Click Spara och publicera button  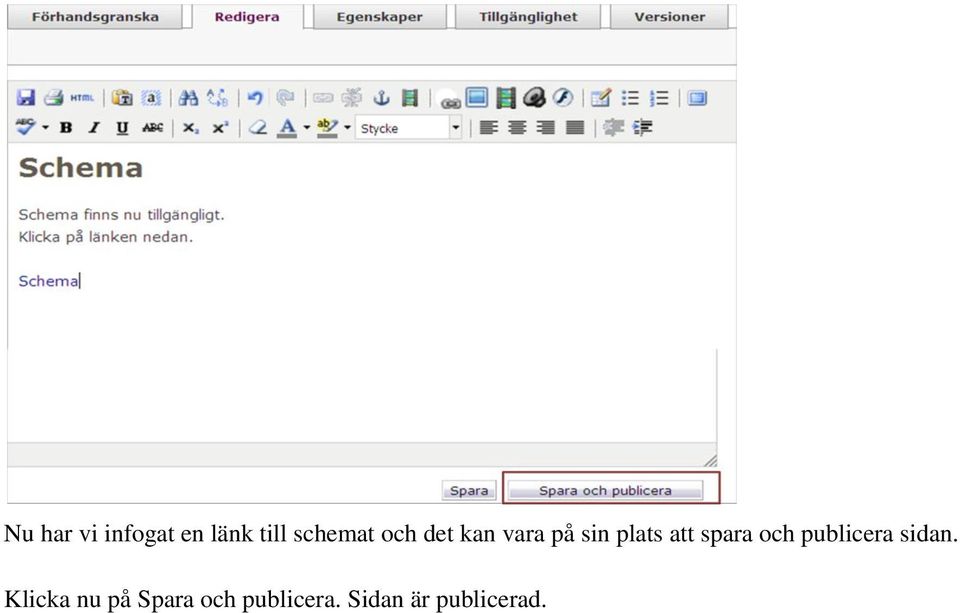pyautogui.click(x=605, y=490)
